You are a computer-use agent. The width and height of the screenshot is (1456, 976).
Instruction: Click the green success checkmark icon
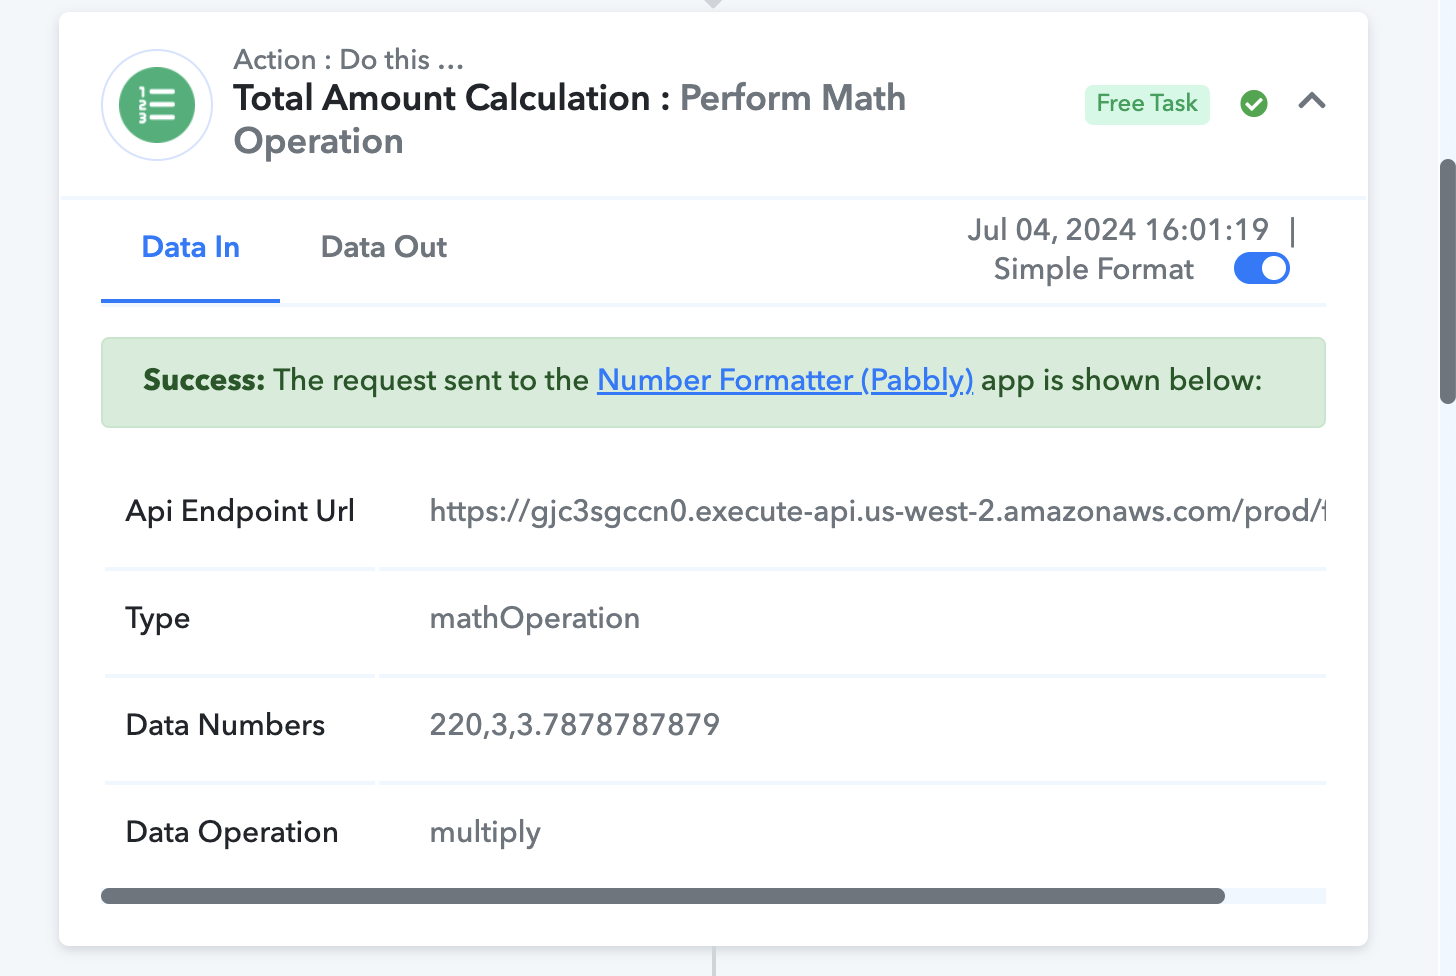(x=1253, y=103)
